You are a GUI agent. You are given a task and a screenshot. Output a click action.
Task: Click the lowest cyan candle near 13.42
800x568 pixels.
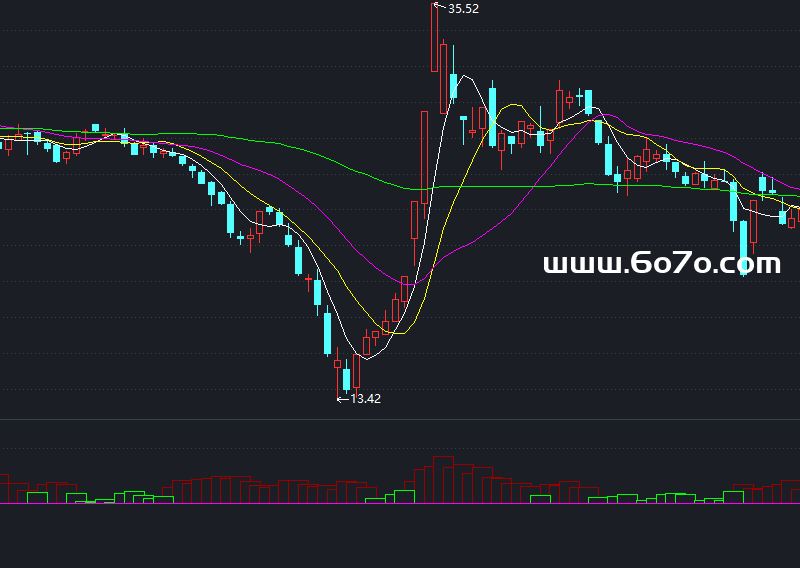pyautogui.click(x=346, y=379)
